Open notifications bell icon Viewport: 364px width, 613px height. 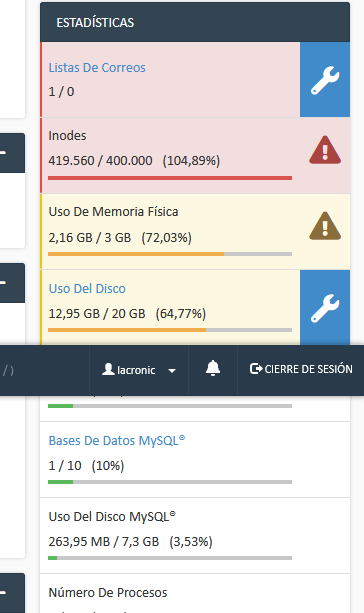[213, 369]
